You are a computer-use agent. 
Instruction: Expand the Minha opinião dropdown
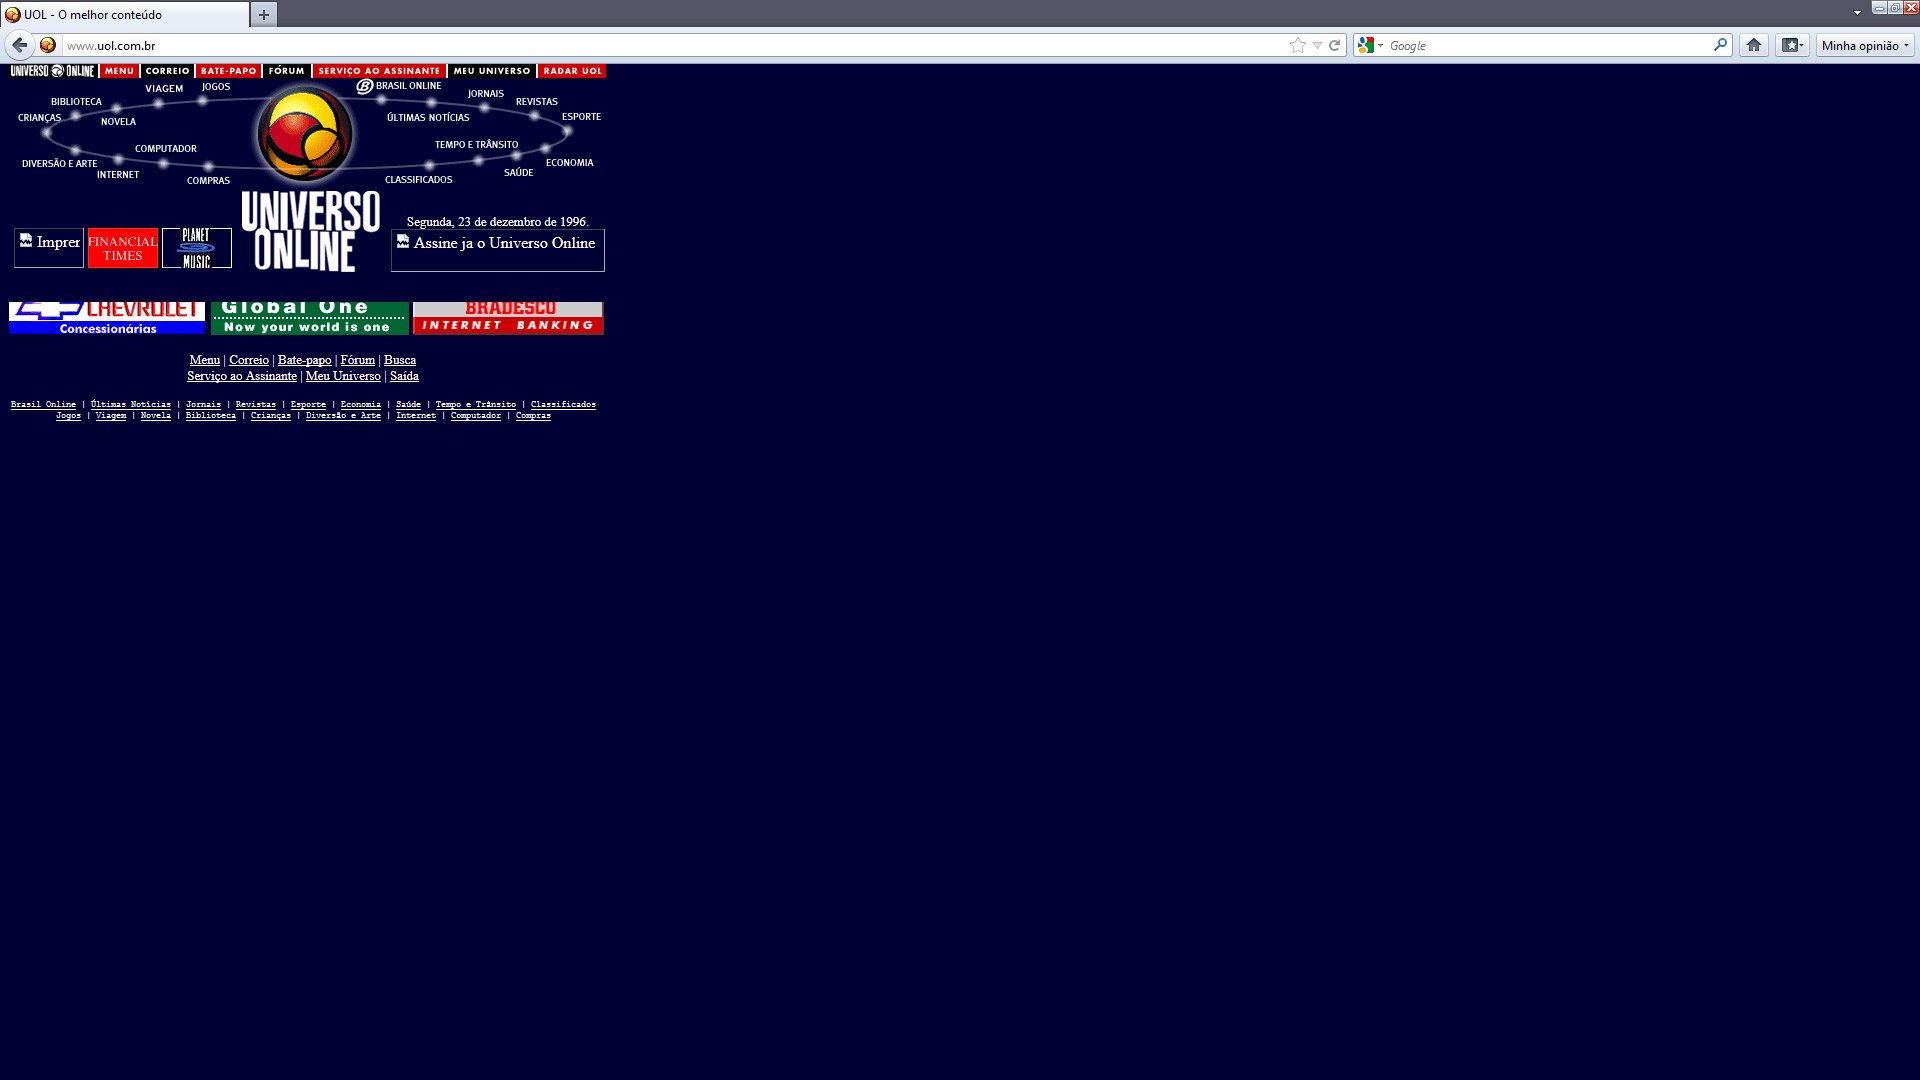pyautogui.click(x=1864, y=45)
